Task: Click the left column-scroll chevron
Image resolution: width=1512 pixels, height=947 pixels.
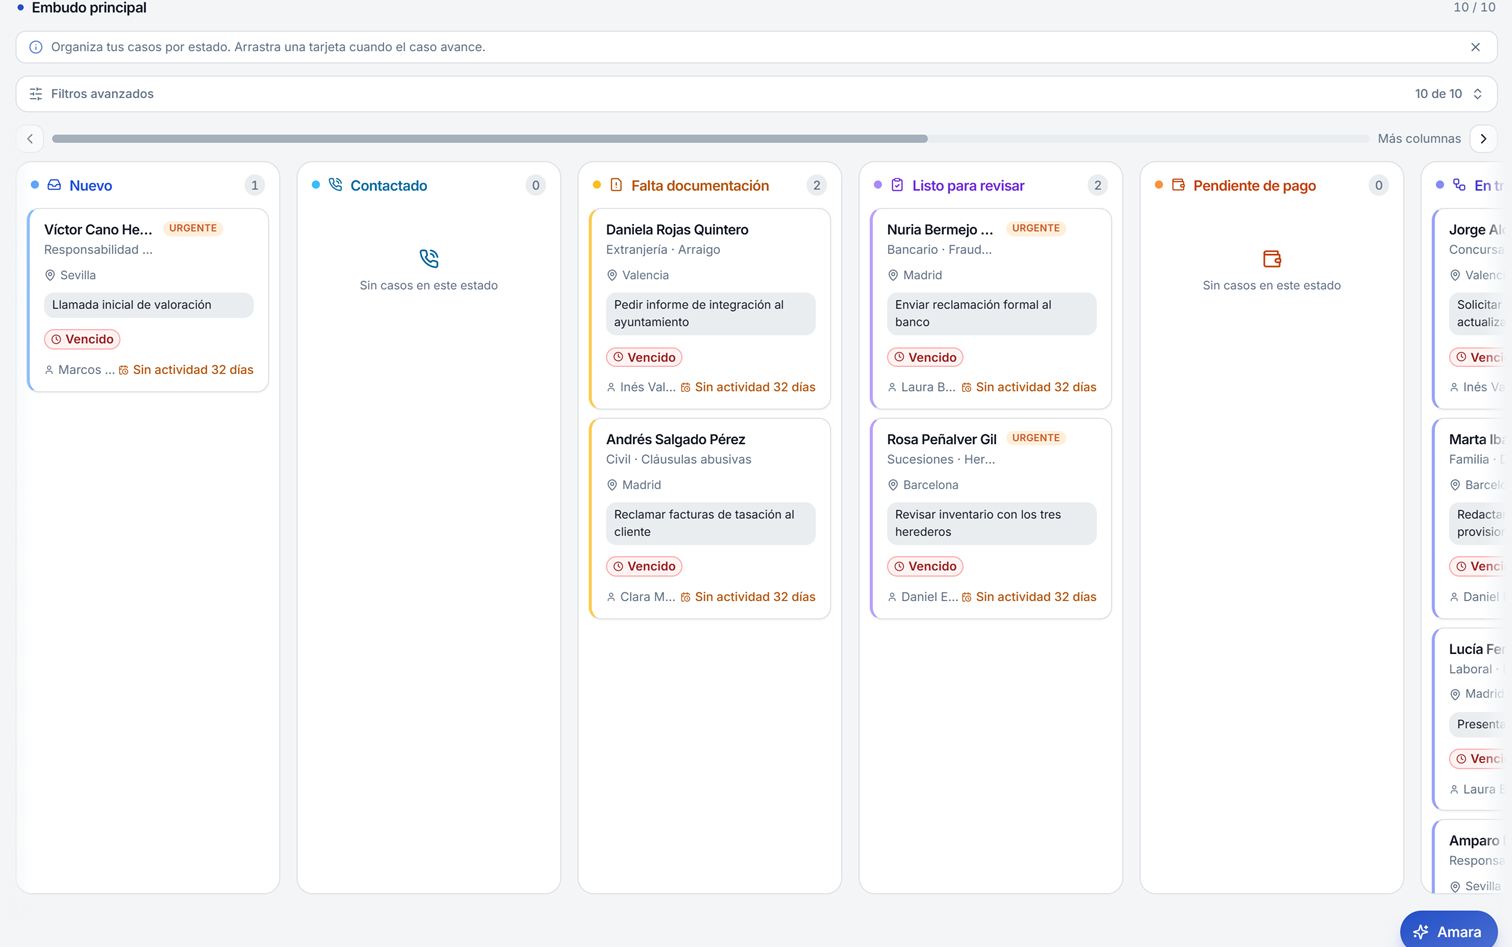Action: (30, 139)
